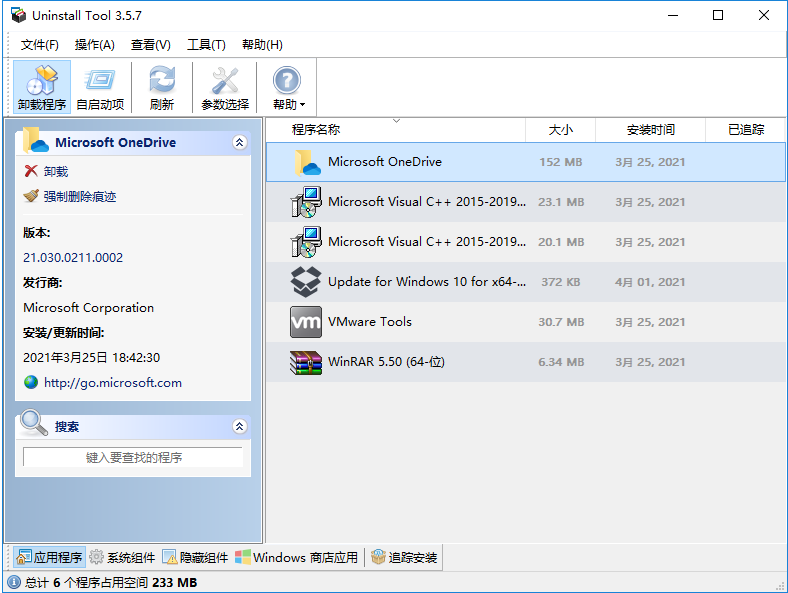
Task: Click the window resize grip in status bar
Action: click(x=780, y=585)
